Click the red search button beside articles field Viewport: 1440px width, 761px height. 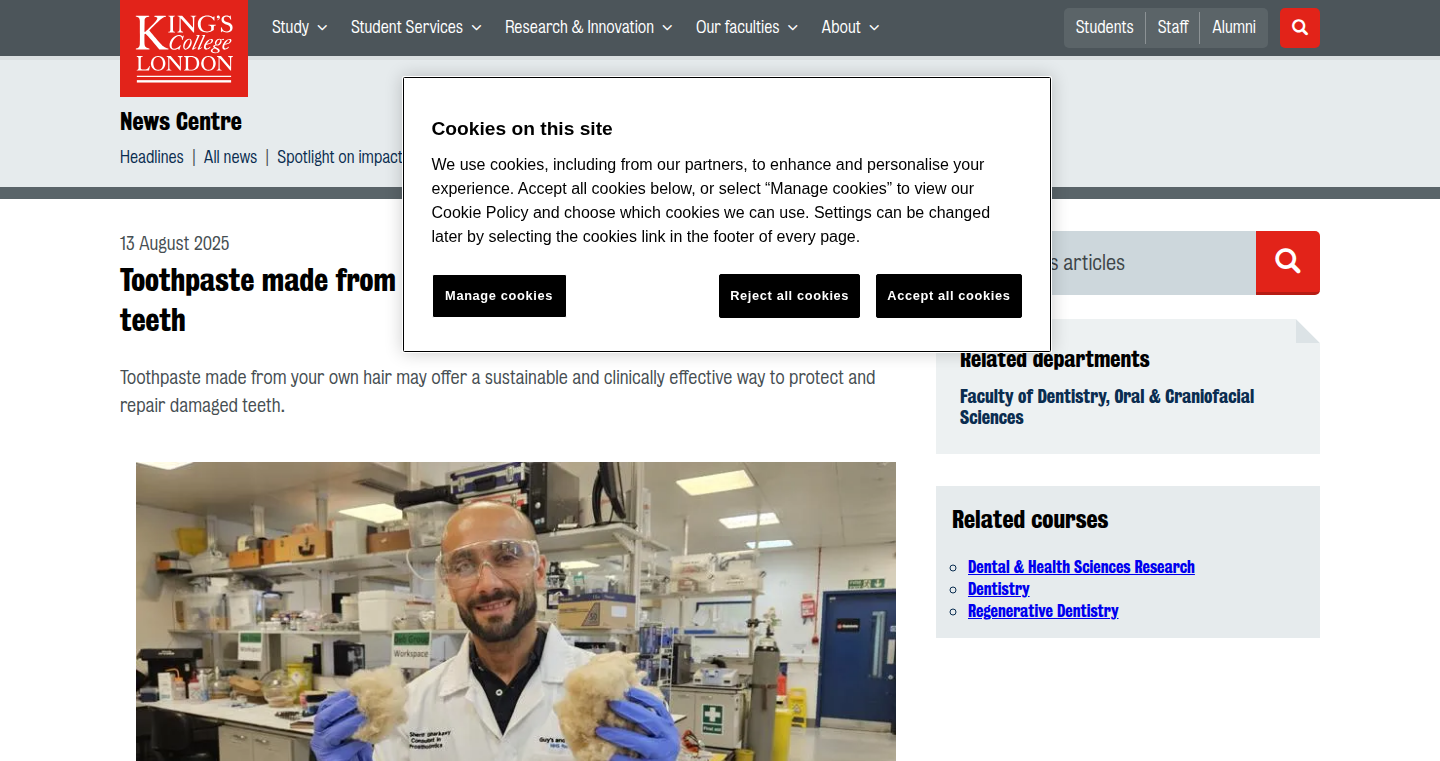[x=1288, y=263]
